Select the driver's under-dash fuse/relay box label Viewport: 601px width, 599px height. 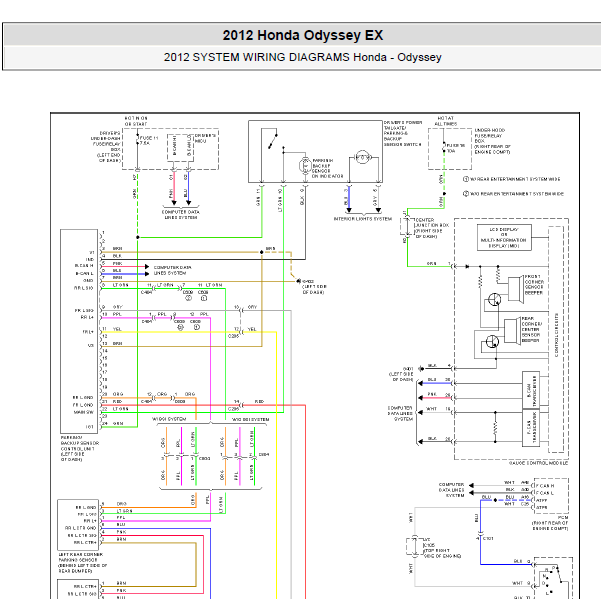pos(106,147)
